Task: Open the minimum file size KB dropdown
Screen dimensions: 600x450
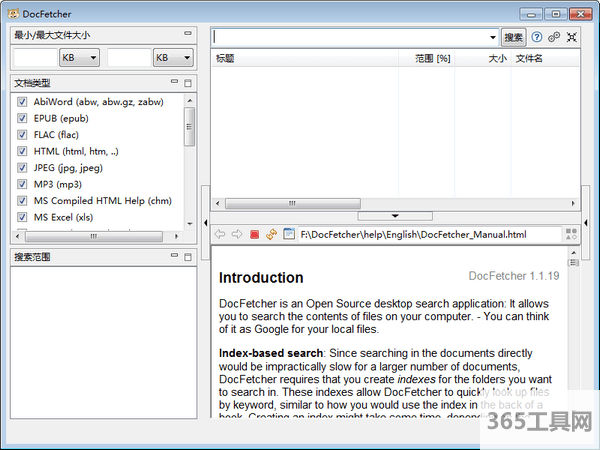Action: click(x=79, y=58)
